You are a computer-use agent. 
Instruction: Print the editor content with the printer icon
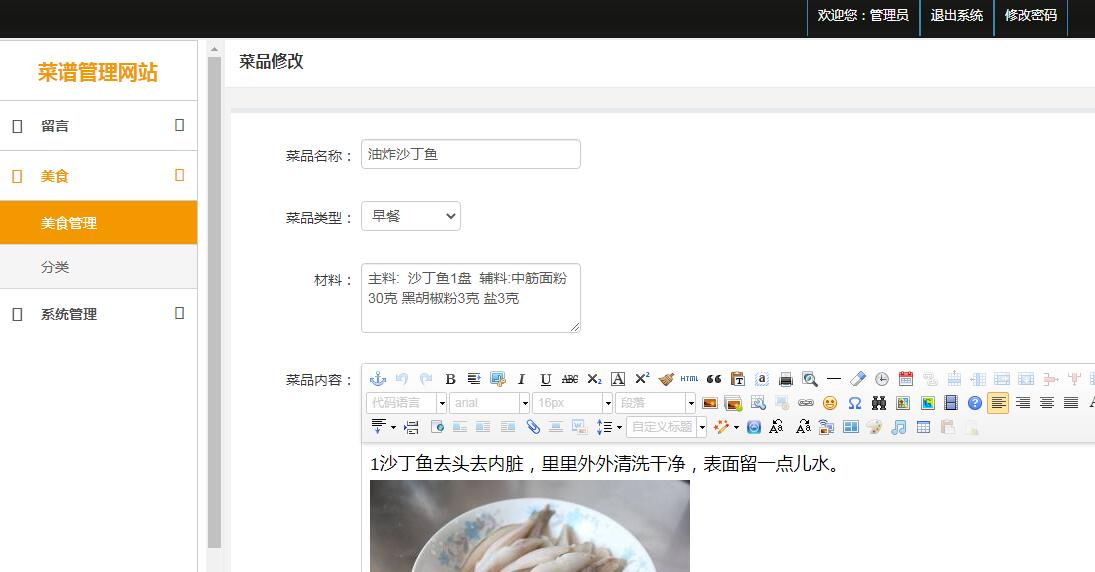coord(786,379)
